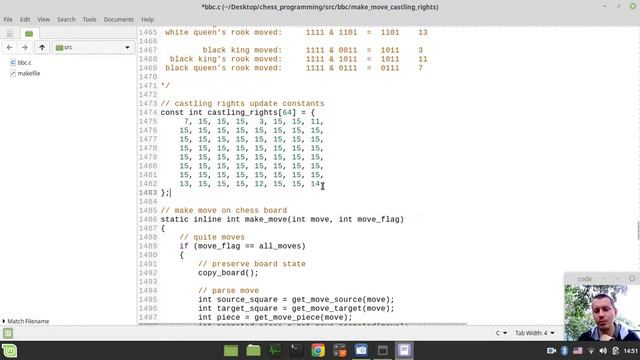Viewport: 640px width, 360px height.
Task: Open the File menu
Action: [x=8, y=20]
